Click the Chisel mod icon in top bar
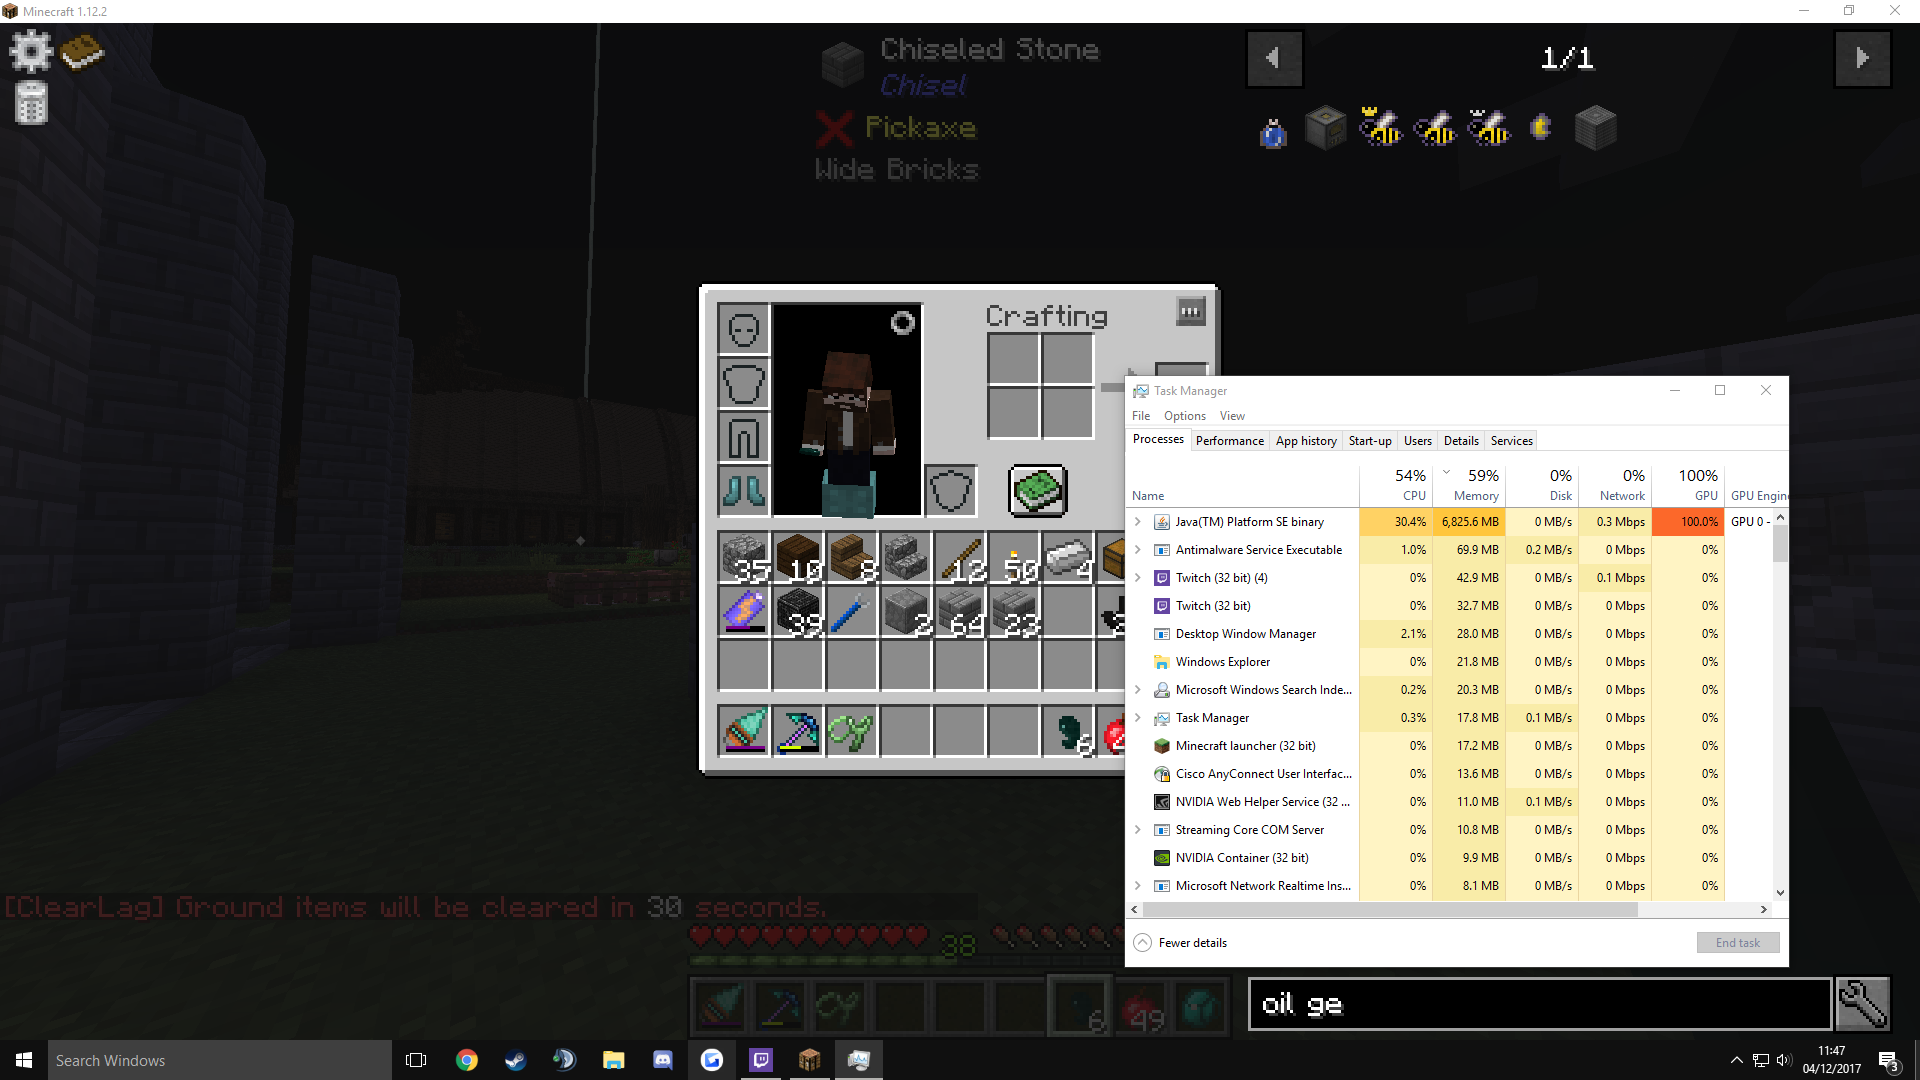Screen dimensions: 1920x1080 click(1597, 128)
